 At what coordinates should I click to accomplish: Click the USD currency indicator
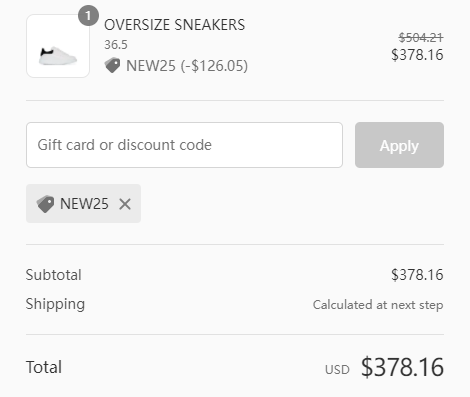tap(337, 370)
